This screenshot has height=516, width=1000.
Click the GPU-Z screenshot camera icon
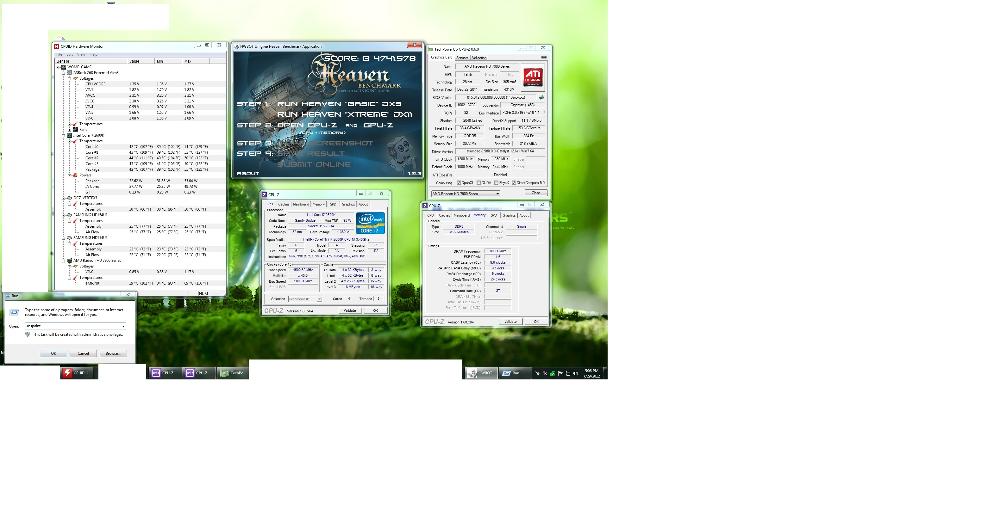point(544,57)
